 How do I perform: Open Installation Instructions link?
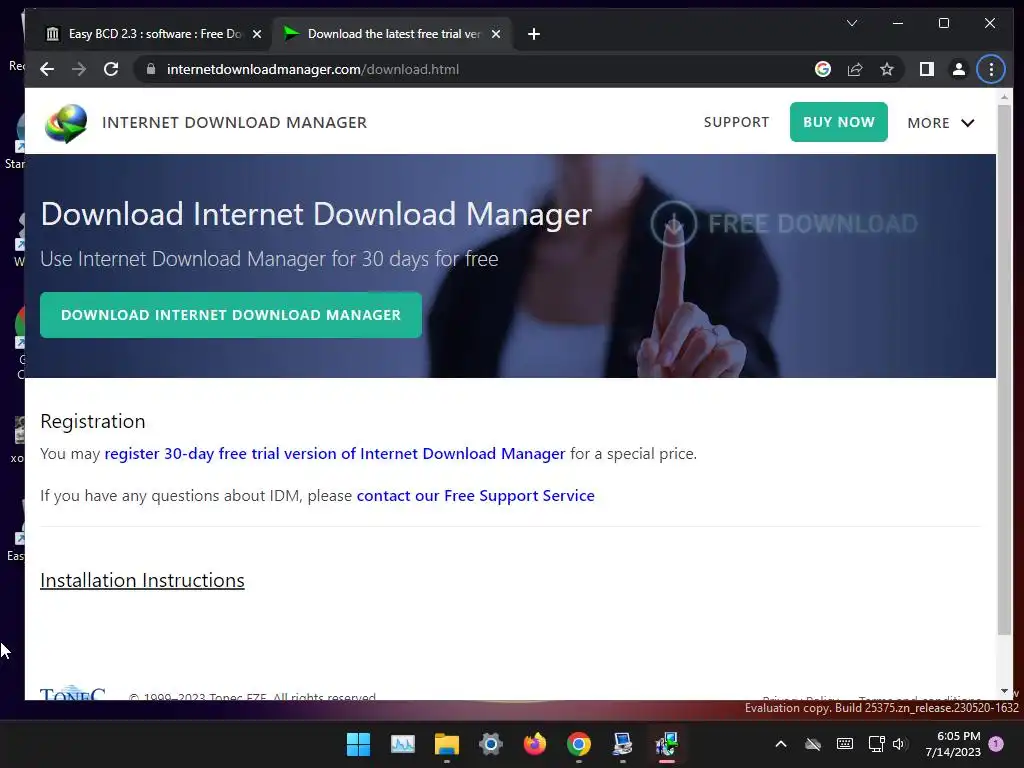(142, 581)
